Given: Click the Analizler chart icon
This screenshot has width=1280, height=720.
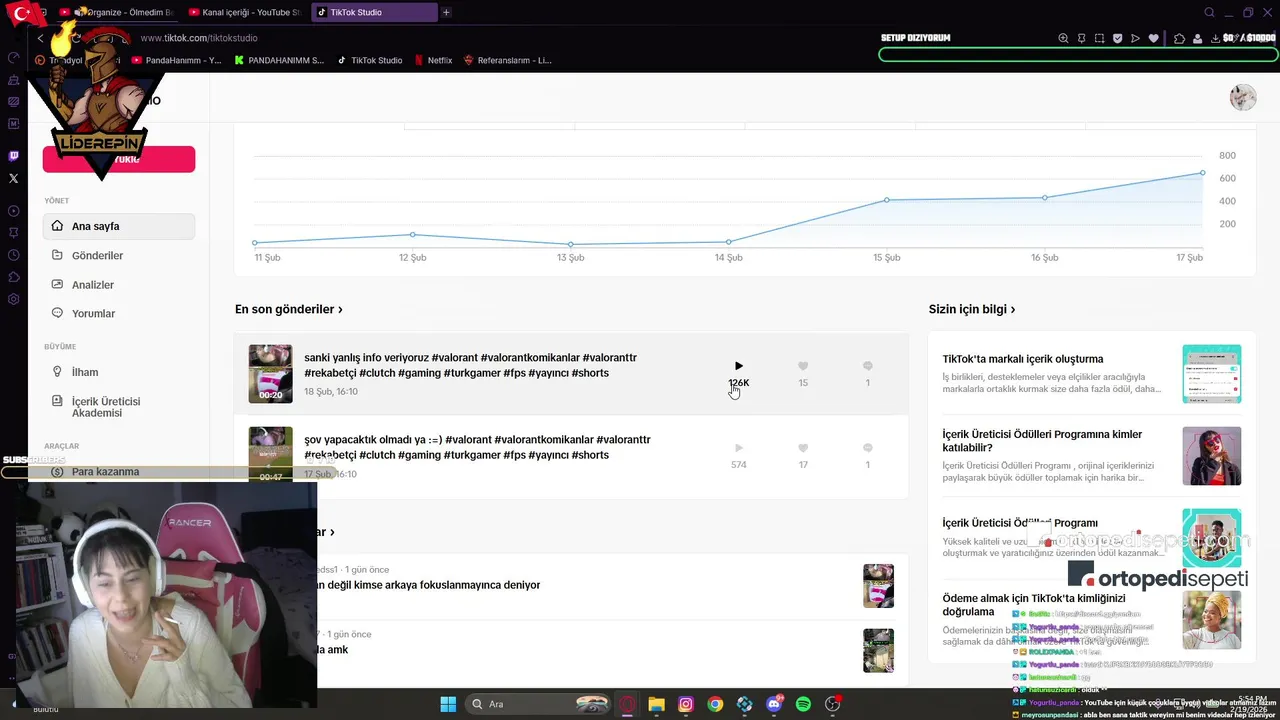Looking at the screenshot, I should pos(57,285).
